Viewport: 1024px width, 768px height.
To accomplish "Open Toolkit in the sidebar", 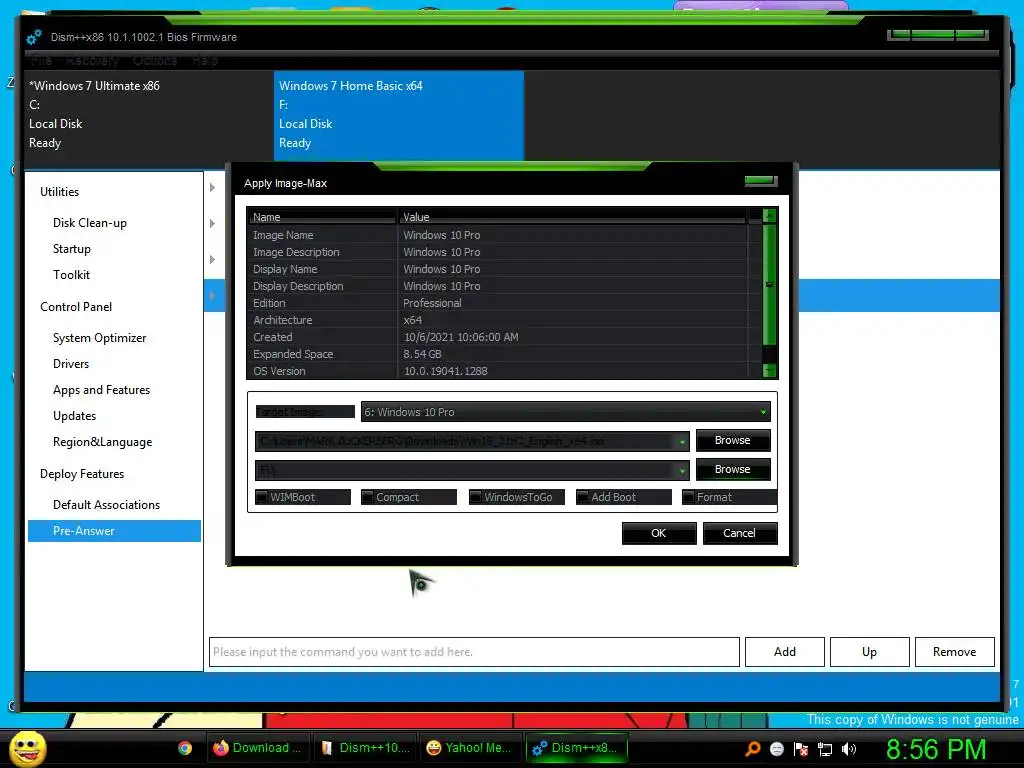I will coord(71,275).
